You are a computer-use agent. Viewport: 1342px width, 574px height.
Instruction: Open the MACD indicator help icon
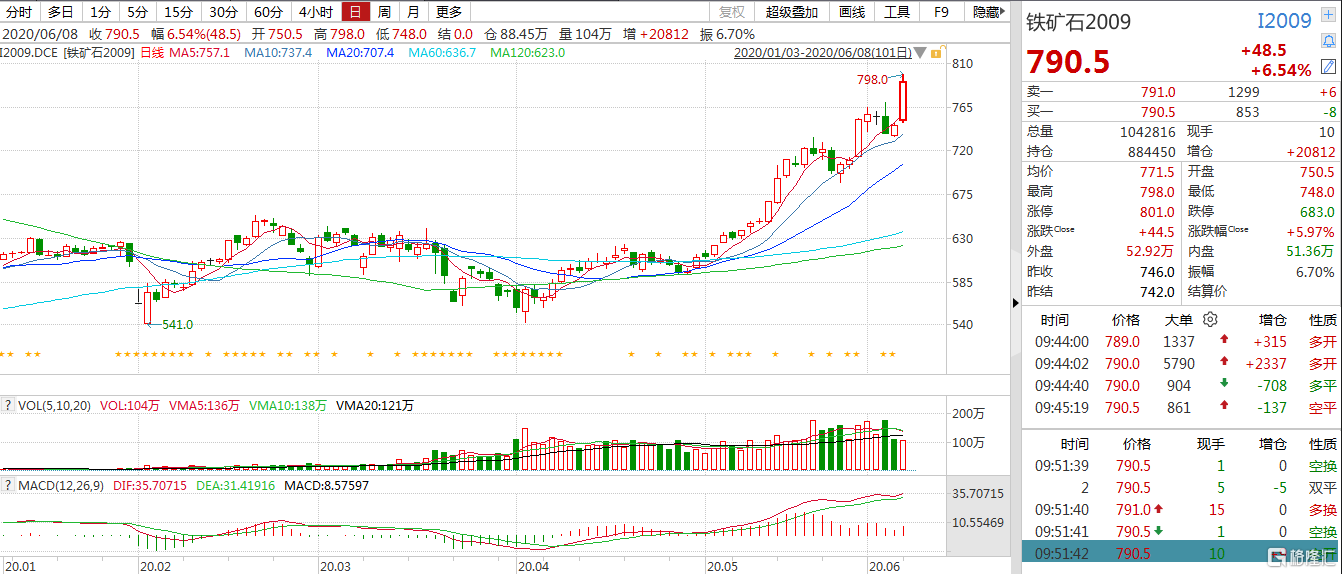[x=7, y=485]
